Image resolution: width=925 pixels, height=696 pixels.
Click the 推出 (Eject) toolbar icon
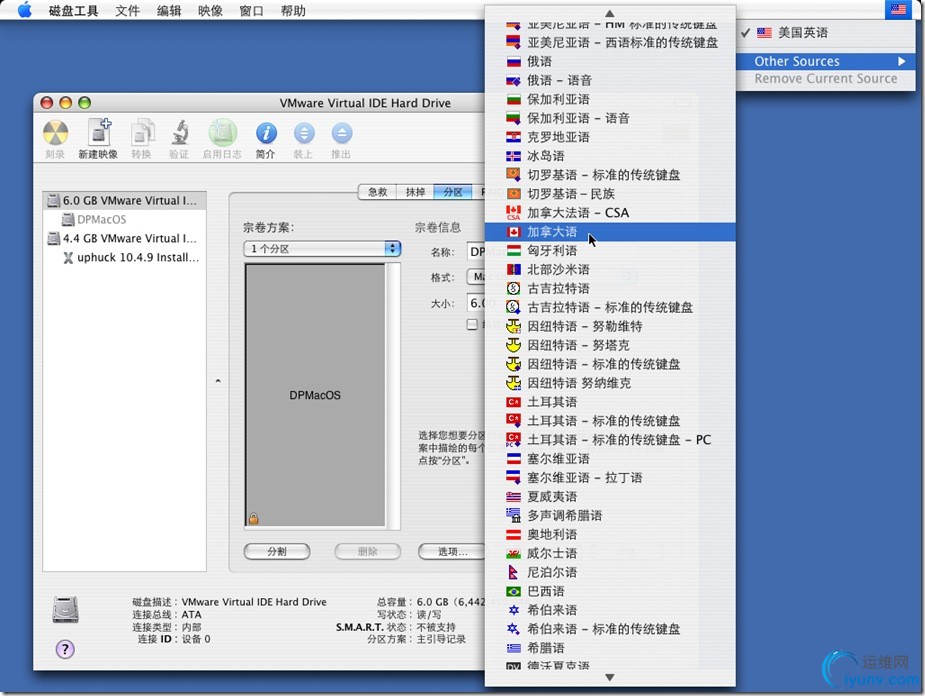(x=341, y=134)
